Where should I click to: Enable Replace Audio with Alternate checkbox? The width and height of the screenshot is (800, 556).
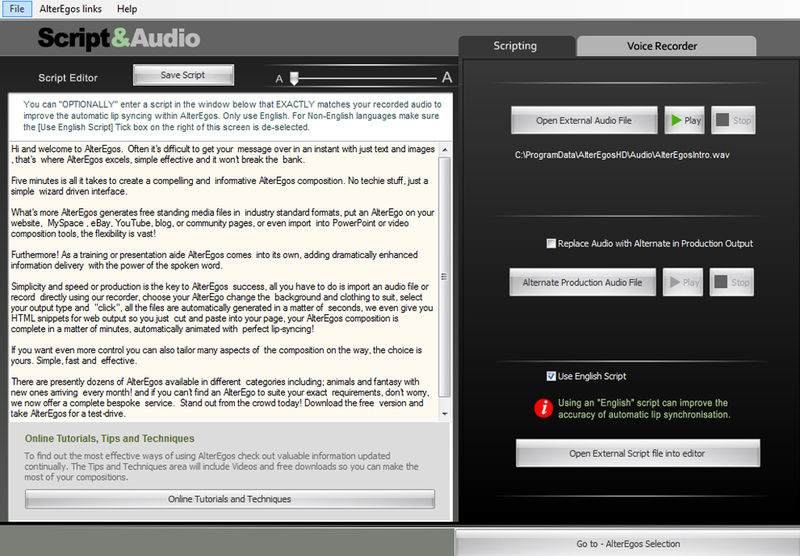click(x=551, y=243)
